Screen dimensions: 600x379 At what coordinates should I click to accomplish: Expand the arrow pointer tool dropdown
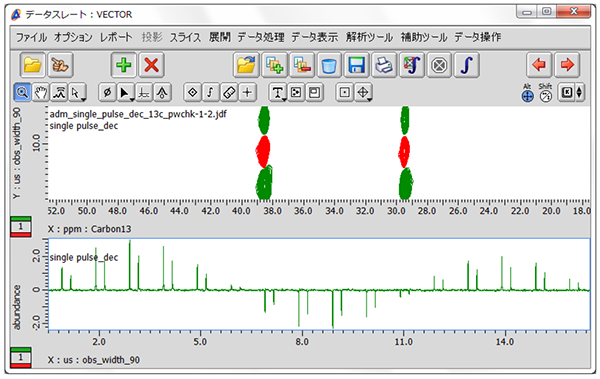pyautogui.click(x=83, y=99)
